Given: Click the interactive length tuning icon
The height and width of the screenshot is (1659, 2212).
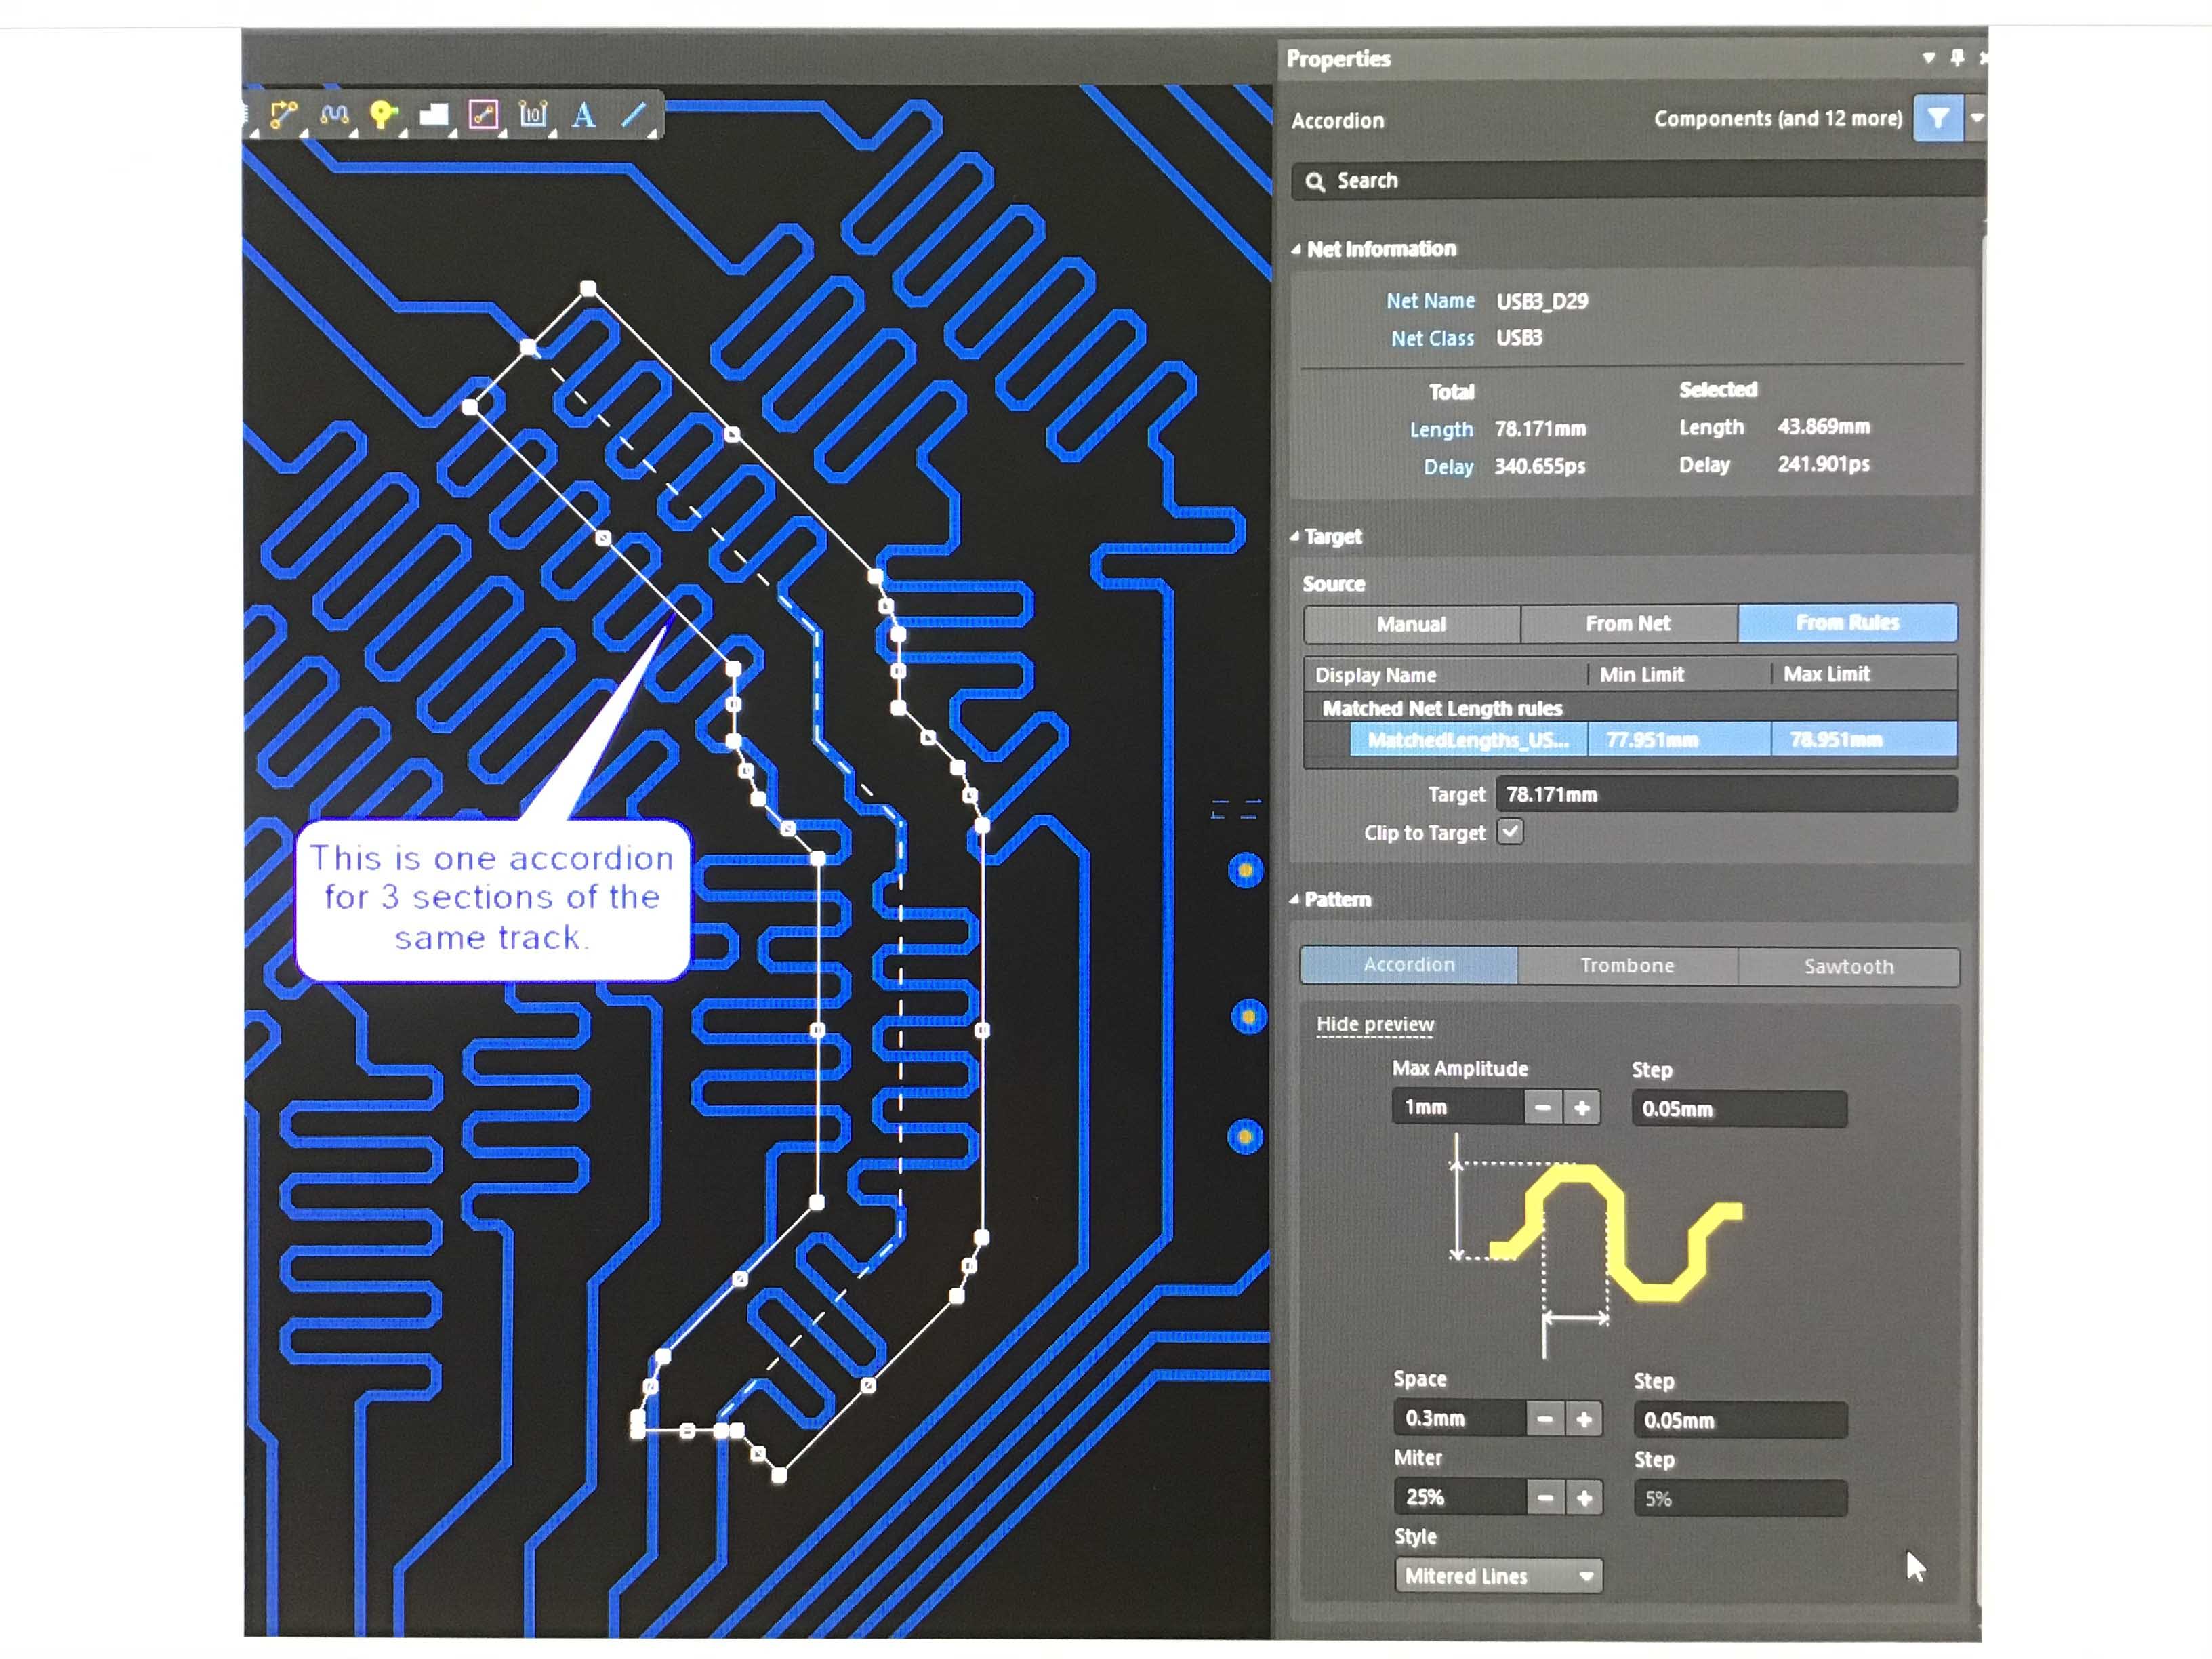Looking at the screenshot, I should [x=334, y=115].
